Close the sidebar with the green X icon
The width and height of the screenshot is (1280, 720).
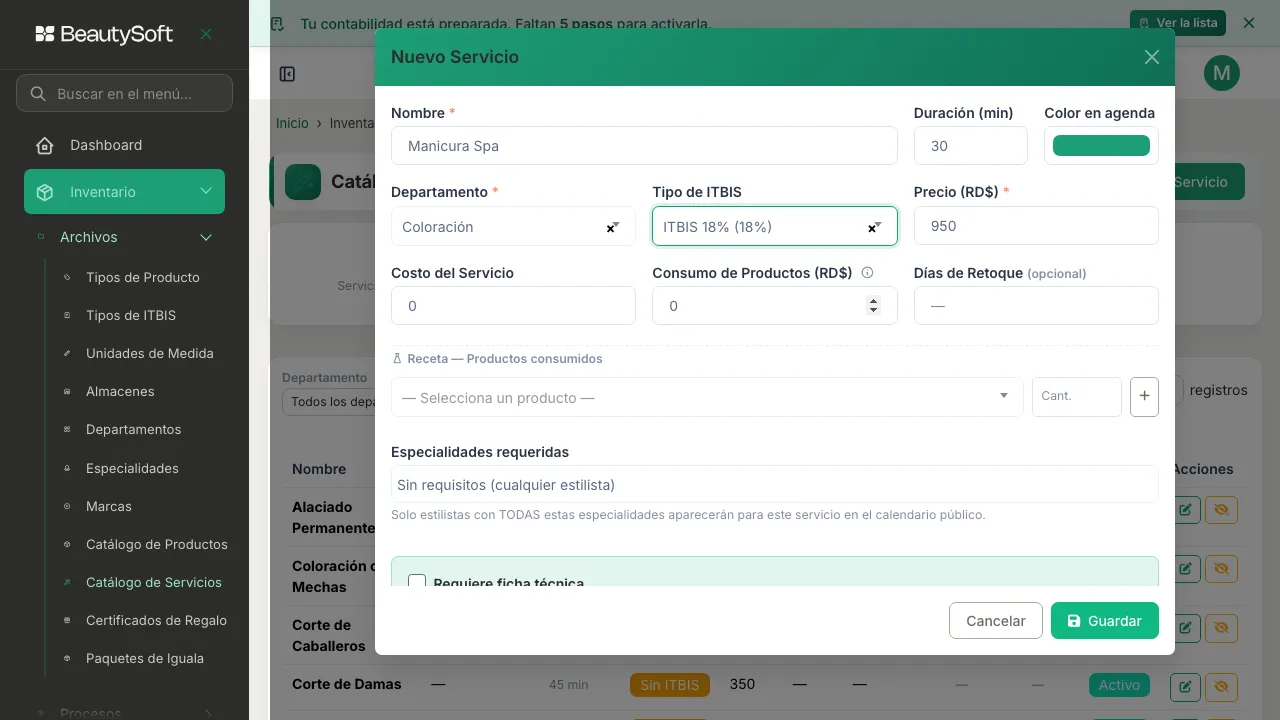click(206, 34)
